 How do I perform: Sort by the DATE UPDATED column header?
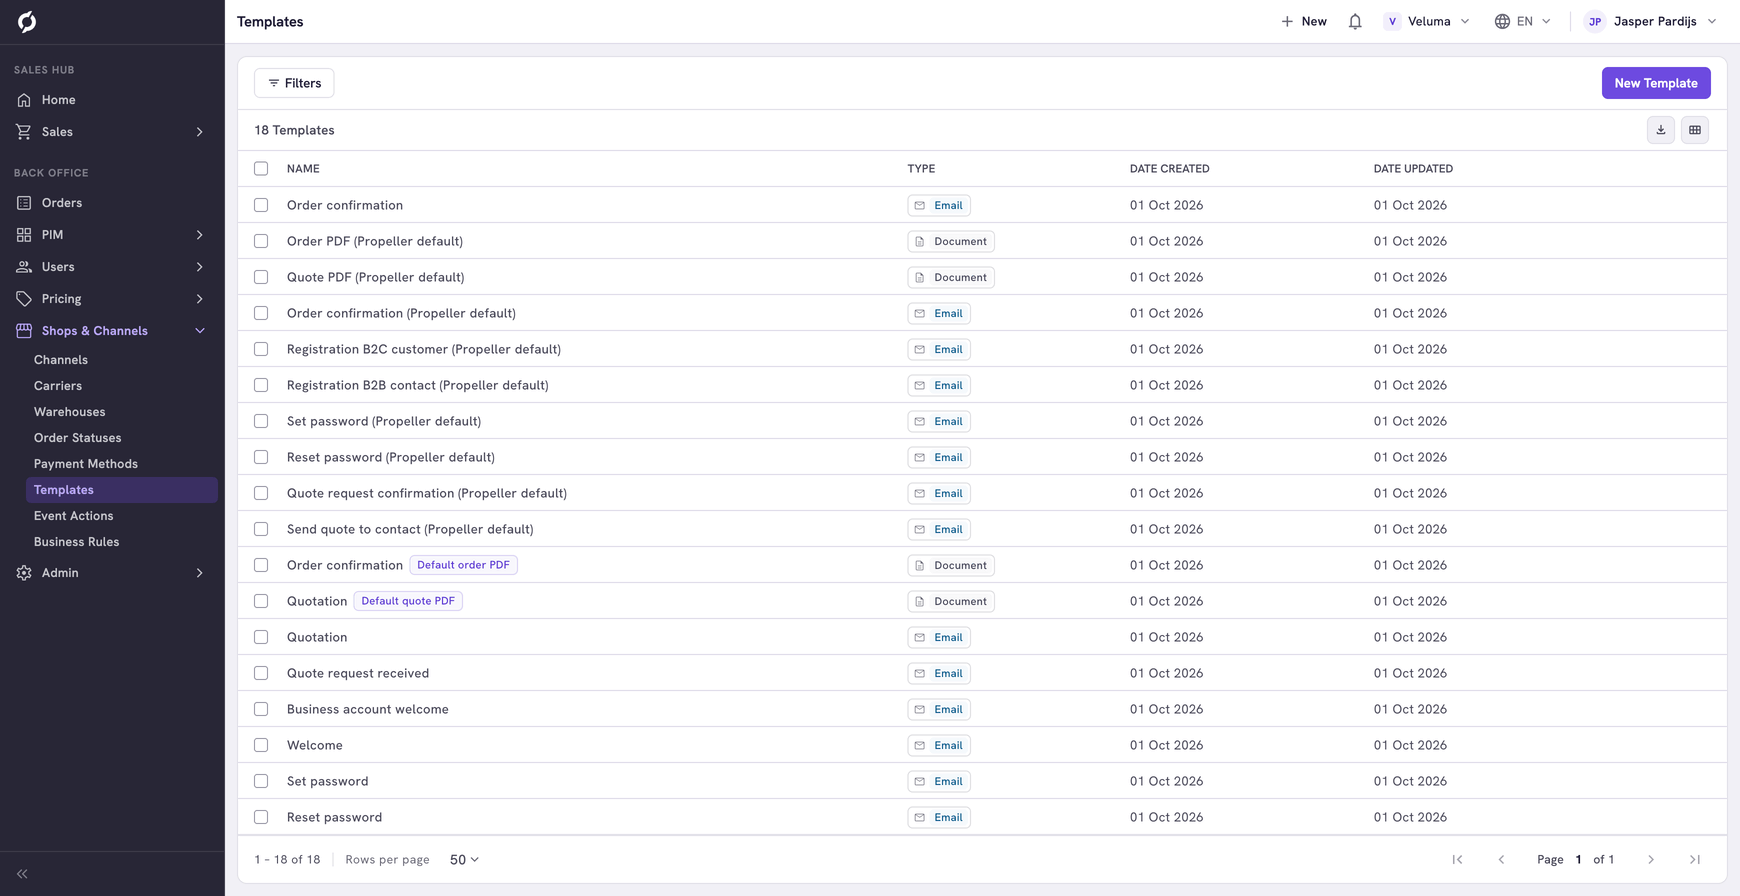point(1413,169)
